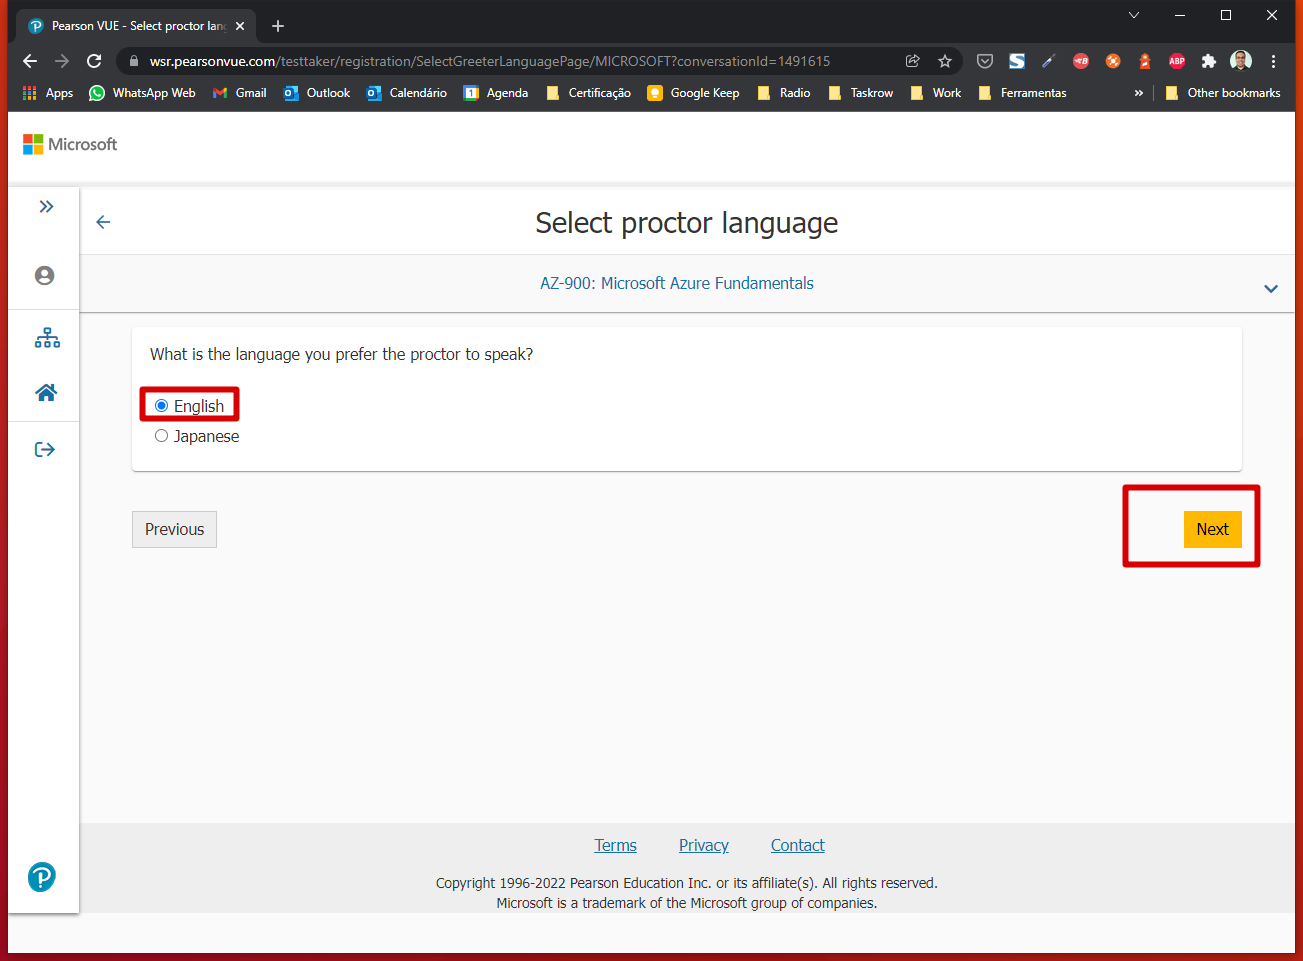1303x961 pixels.
Task: Open the Chrome profile avatar
Action: [x=1241, y=61]
